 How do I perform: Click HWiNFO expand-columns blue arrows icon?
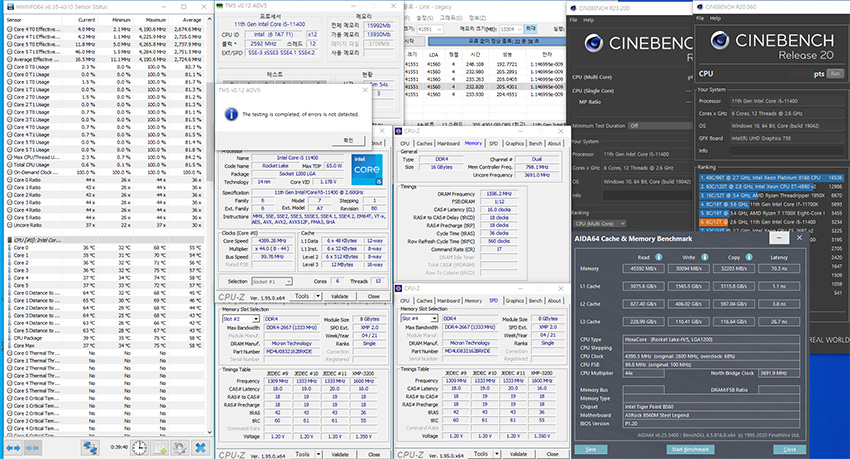point(13,448)
